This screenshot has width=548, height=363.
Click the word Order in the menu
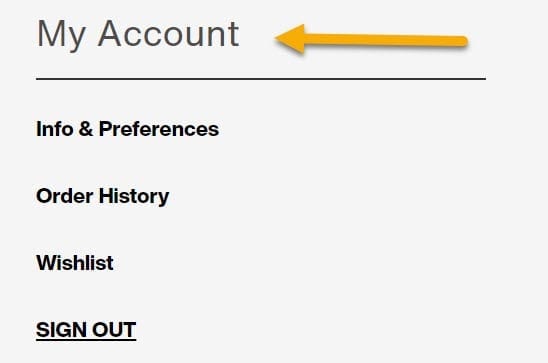[65, 196]
